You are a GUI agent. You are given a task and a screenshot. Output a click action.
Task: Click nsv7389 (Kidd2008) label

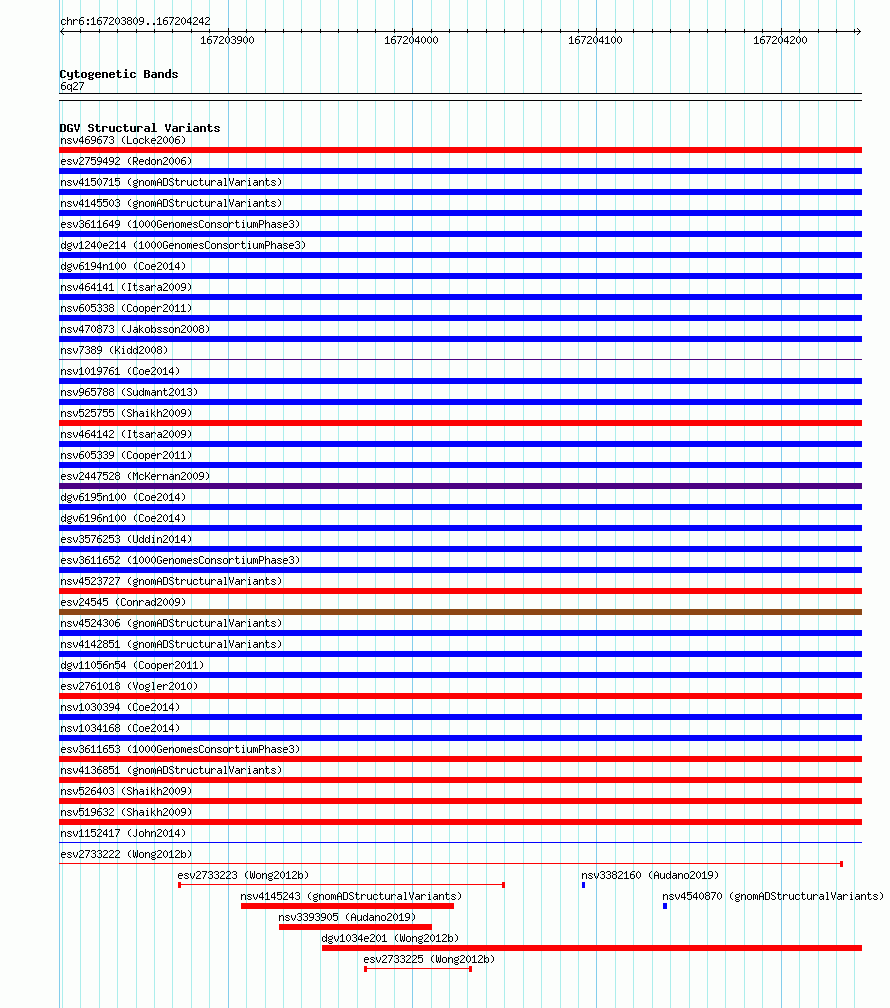pyautogui.click(x=114, y=350)
